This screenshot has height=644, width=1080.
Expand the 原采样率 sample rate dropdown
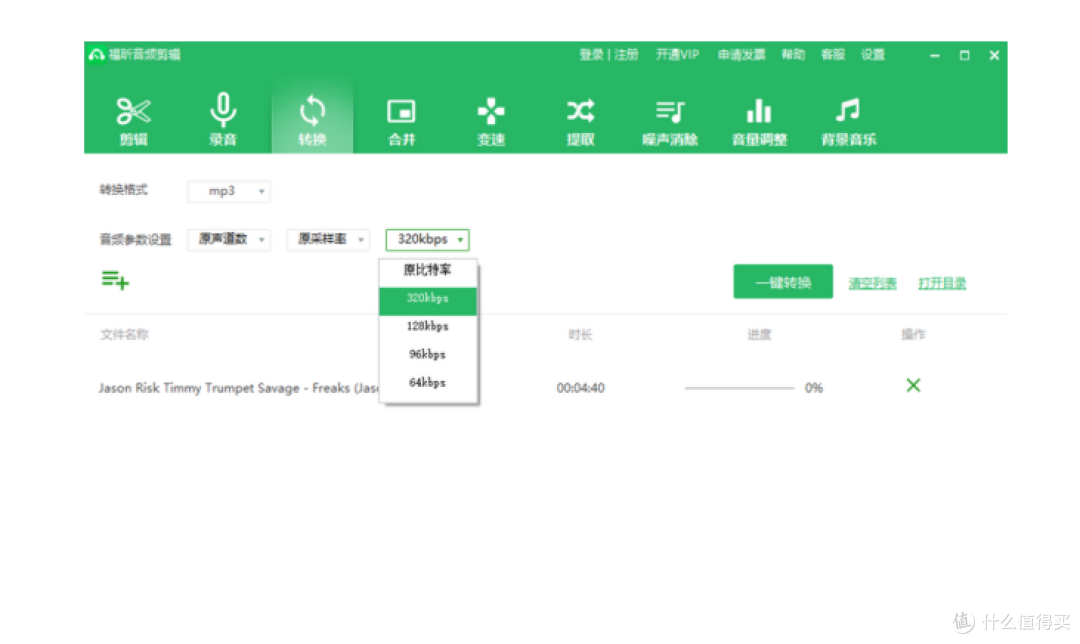tap(329, 239)
